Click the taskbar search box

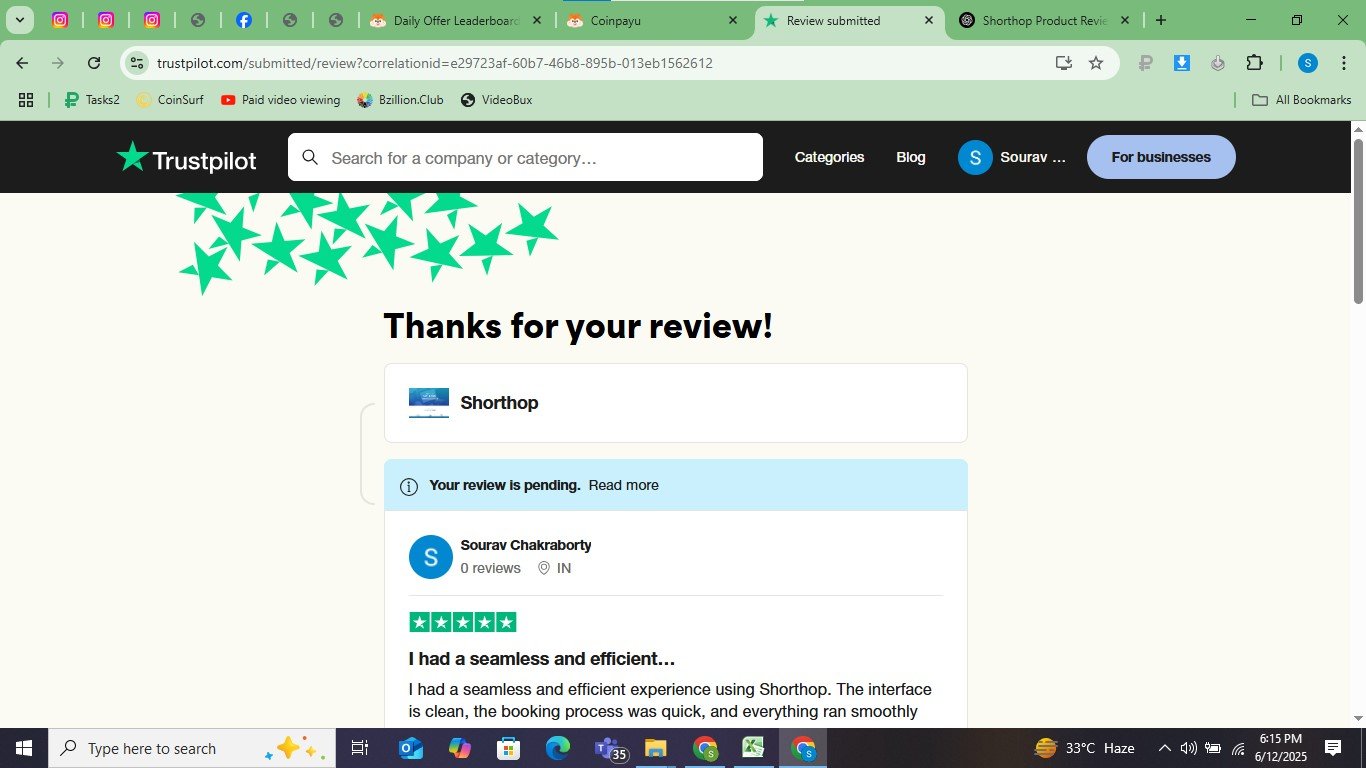(192, 748)
